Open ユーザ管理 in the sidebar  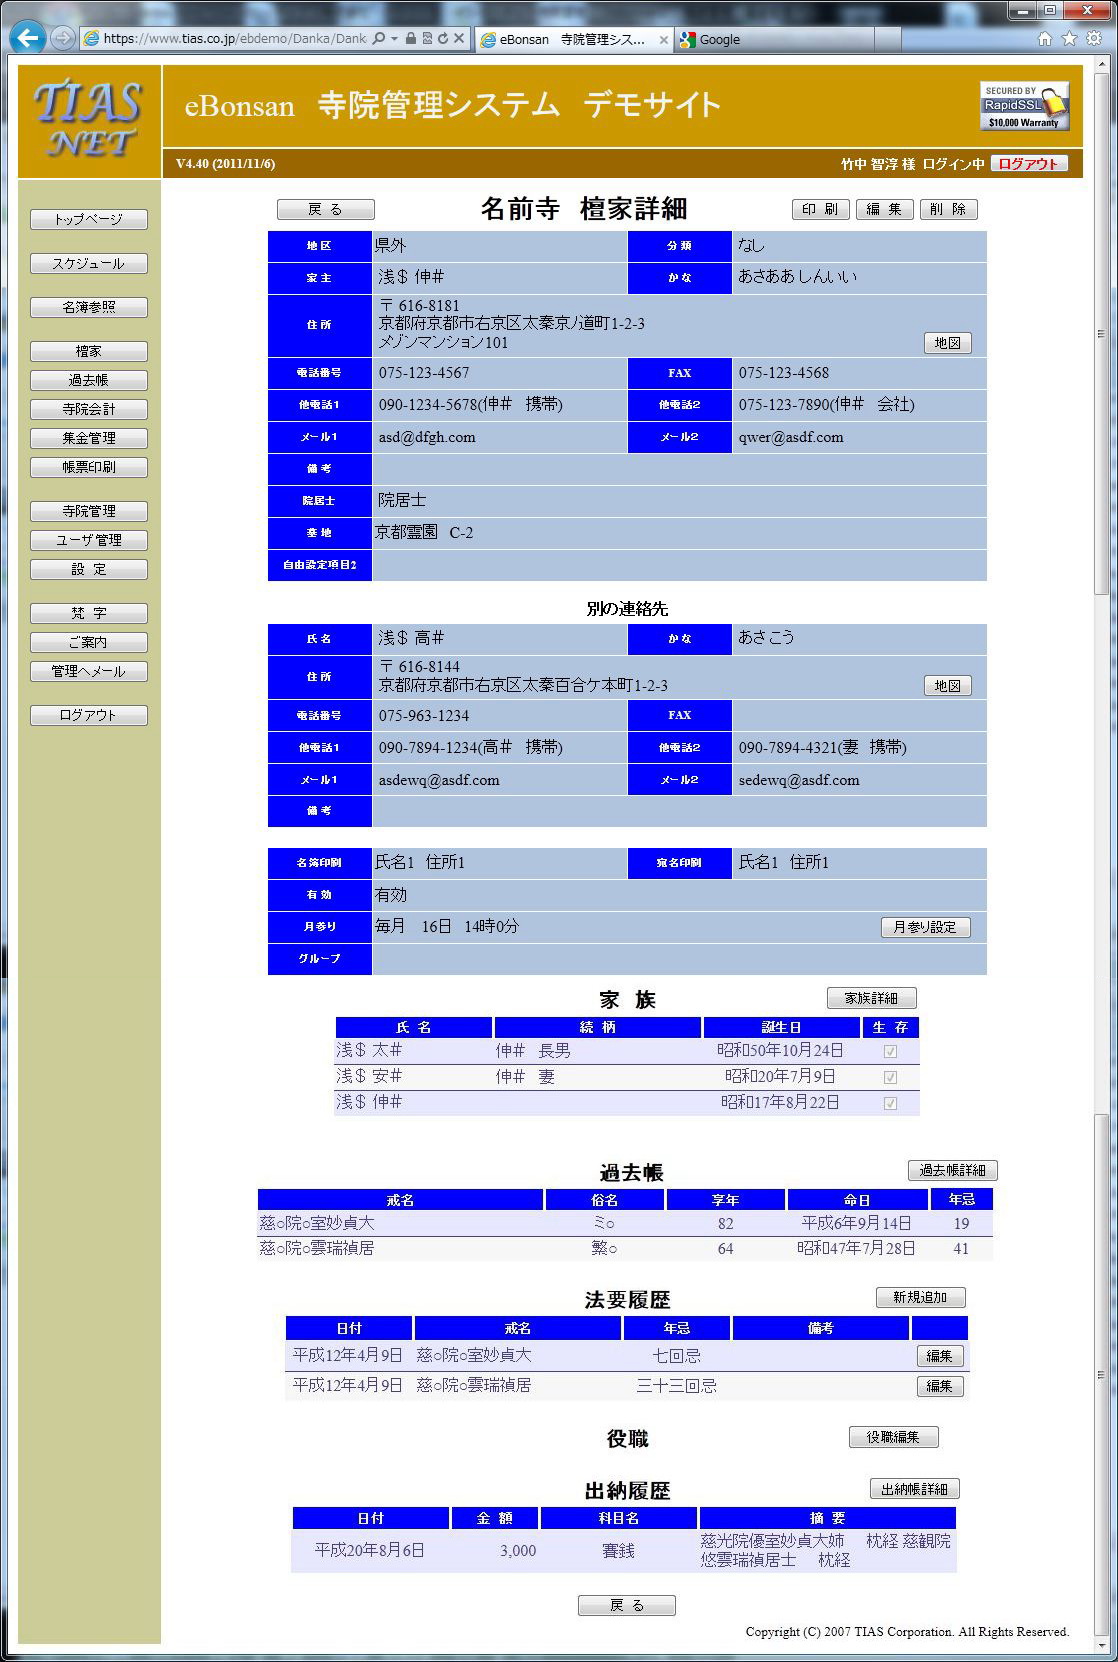(x=89, y=540)
